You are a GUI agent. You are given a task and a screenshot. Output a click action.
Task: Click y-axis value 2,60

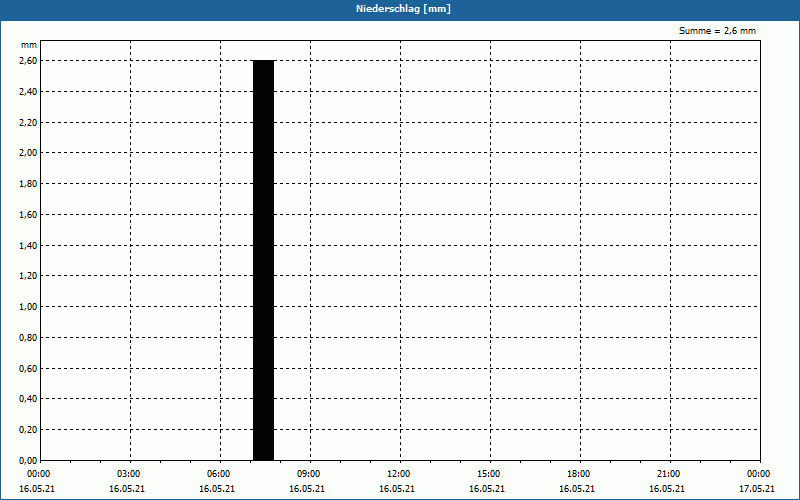point(28,61)
